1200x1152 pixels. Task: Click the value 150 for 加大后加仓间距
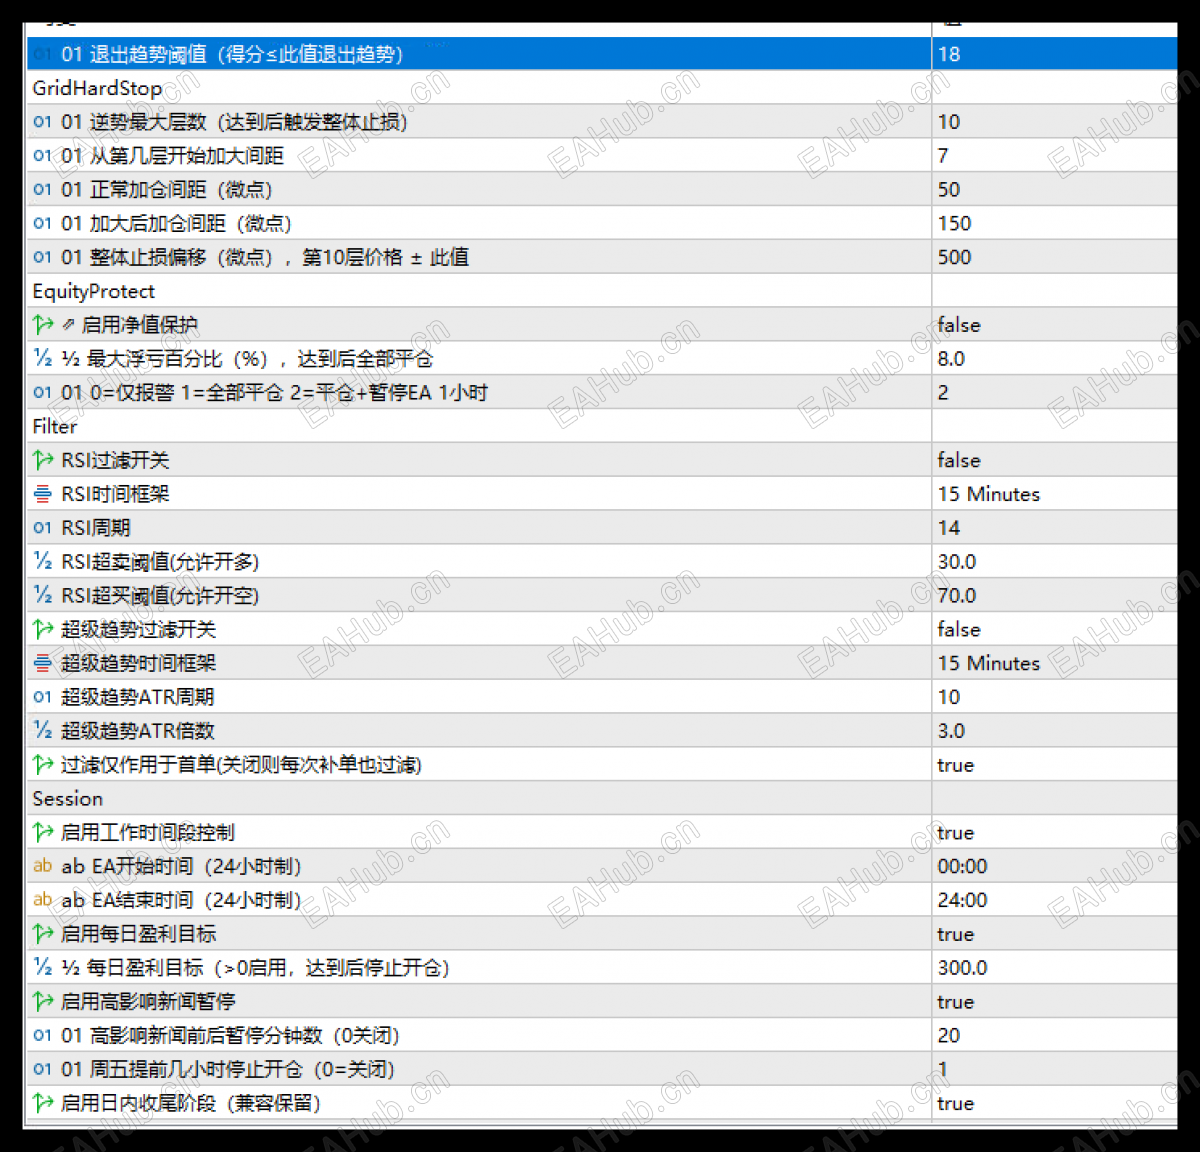click(x=954, y=224)
